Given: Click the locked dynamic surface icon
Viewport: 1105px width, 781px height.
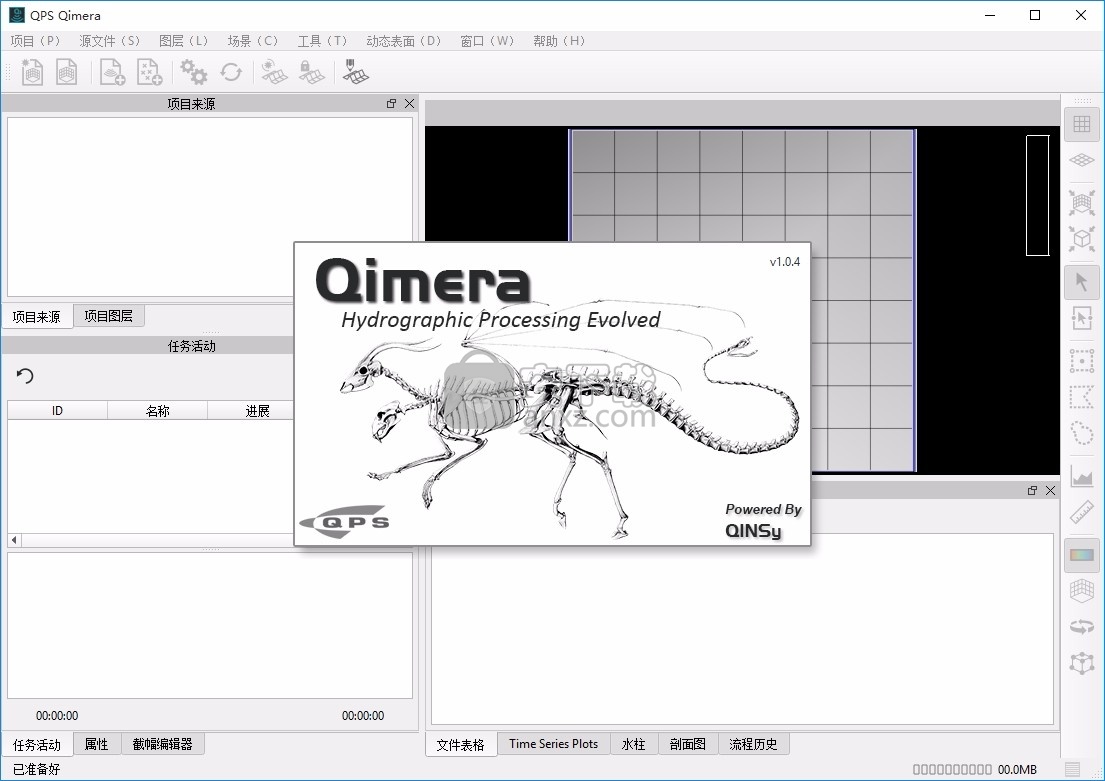Looking at the screenshot, I should (311, 72).
